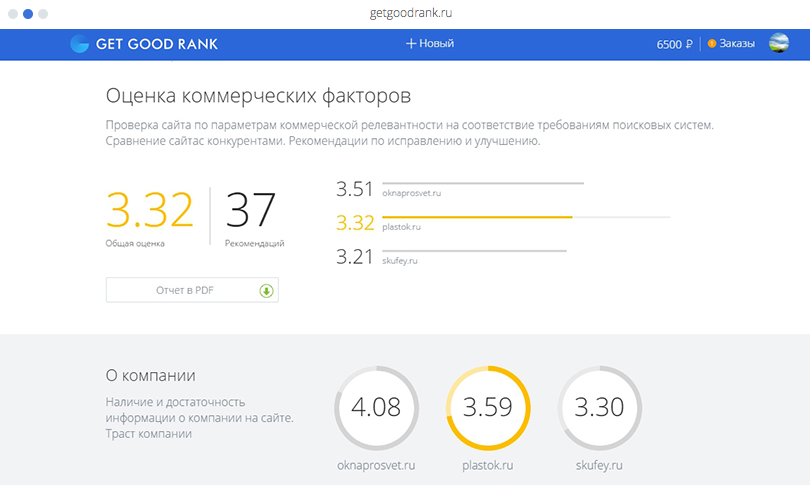Image resolution: width=810 pixels, height=485 pixels.
Task: Click the large yellow 3.32 overall score
Action: pyautogui.click(x=150, y=210)
